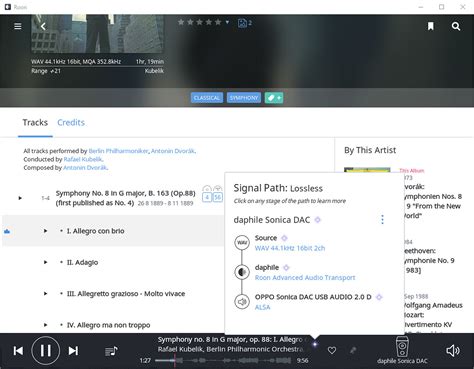
Task: Play III. Allegretto grazioso track arrow
Action: click(x=45, y=294)
